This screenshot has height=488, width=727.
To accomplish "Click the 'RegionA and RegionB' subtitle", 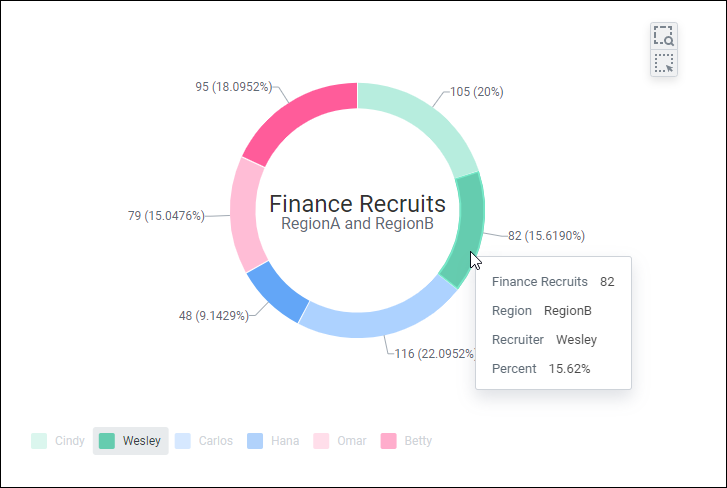I will [x=357, y=223].
